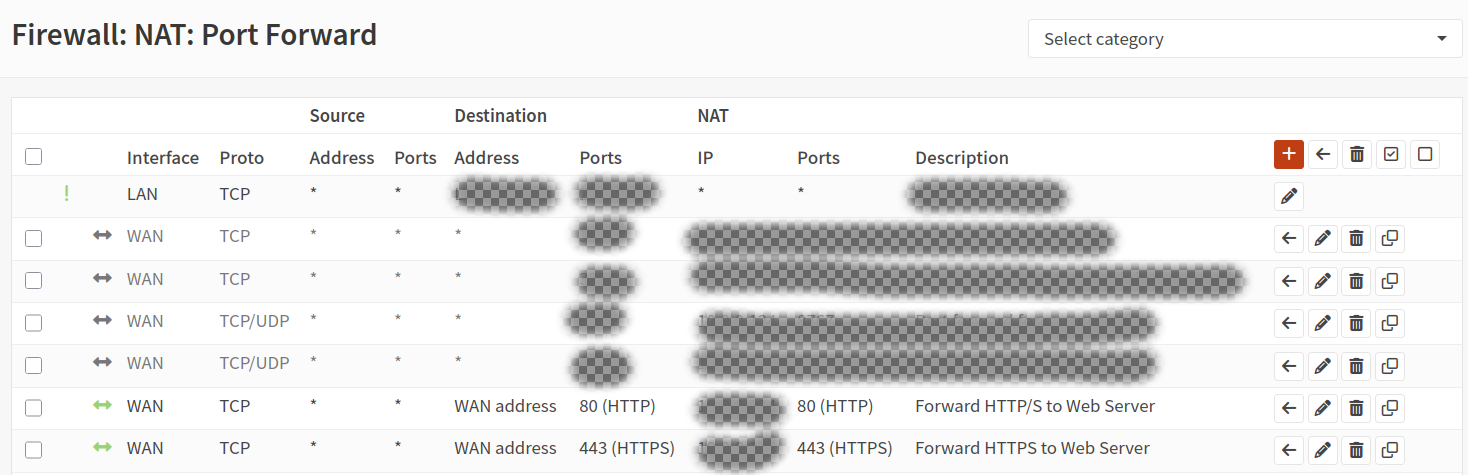This screenshot has height=475, width=1468.
Task: Clone the Forward HTTPS to Web Server rule
Action: click(x=1389, y=449)
